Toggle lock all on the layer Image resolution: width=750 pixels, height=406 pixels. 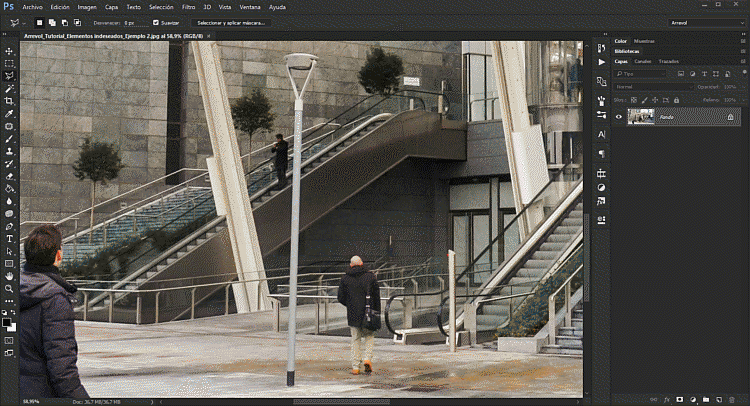pyautogui.click(x=676, y=100)
